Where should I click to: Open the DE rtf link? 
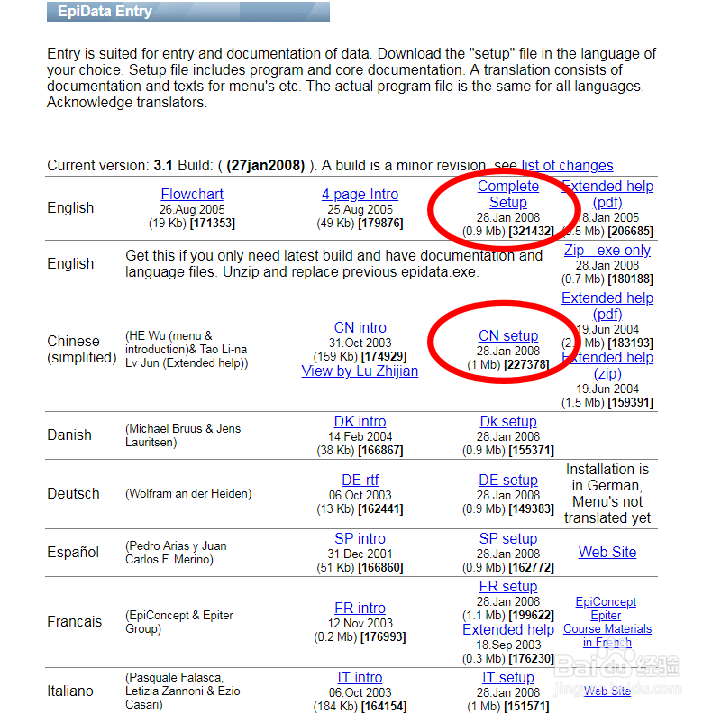[x=360, y=480]
